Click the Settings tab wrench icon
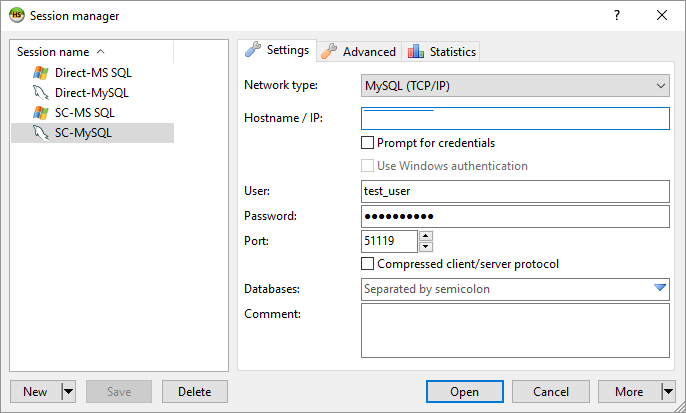 [x=253, y=50]
